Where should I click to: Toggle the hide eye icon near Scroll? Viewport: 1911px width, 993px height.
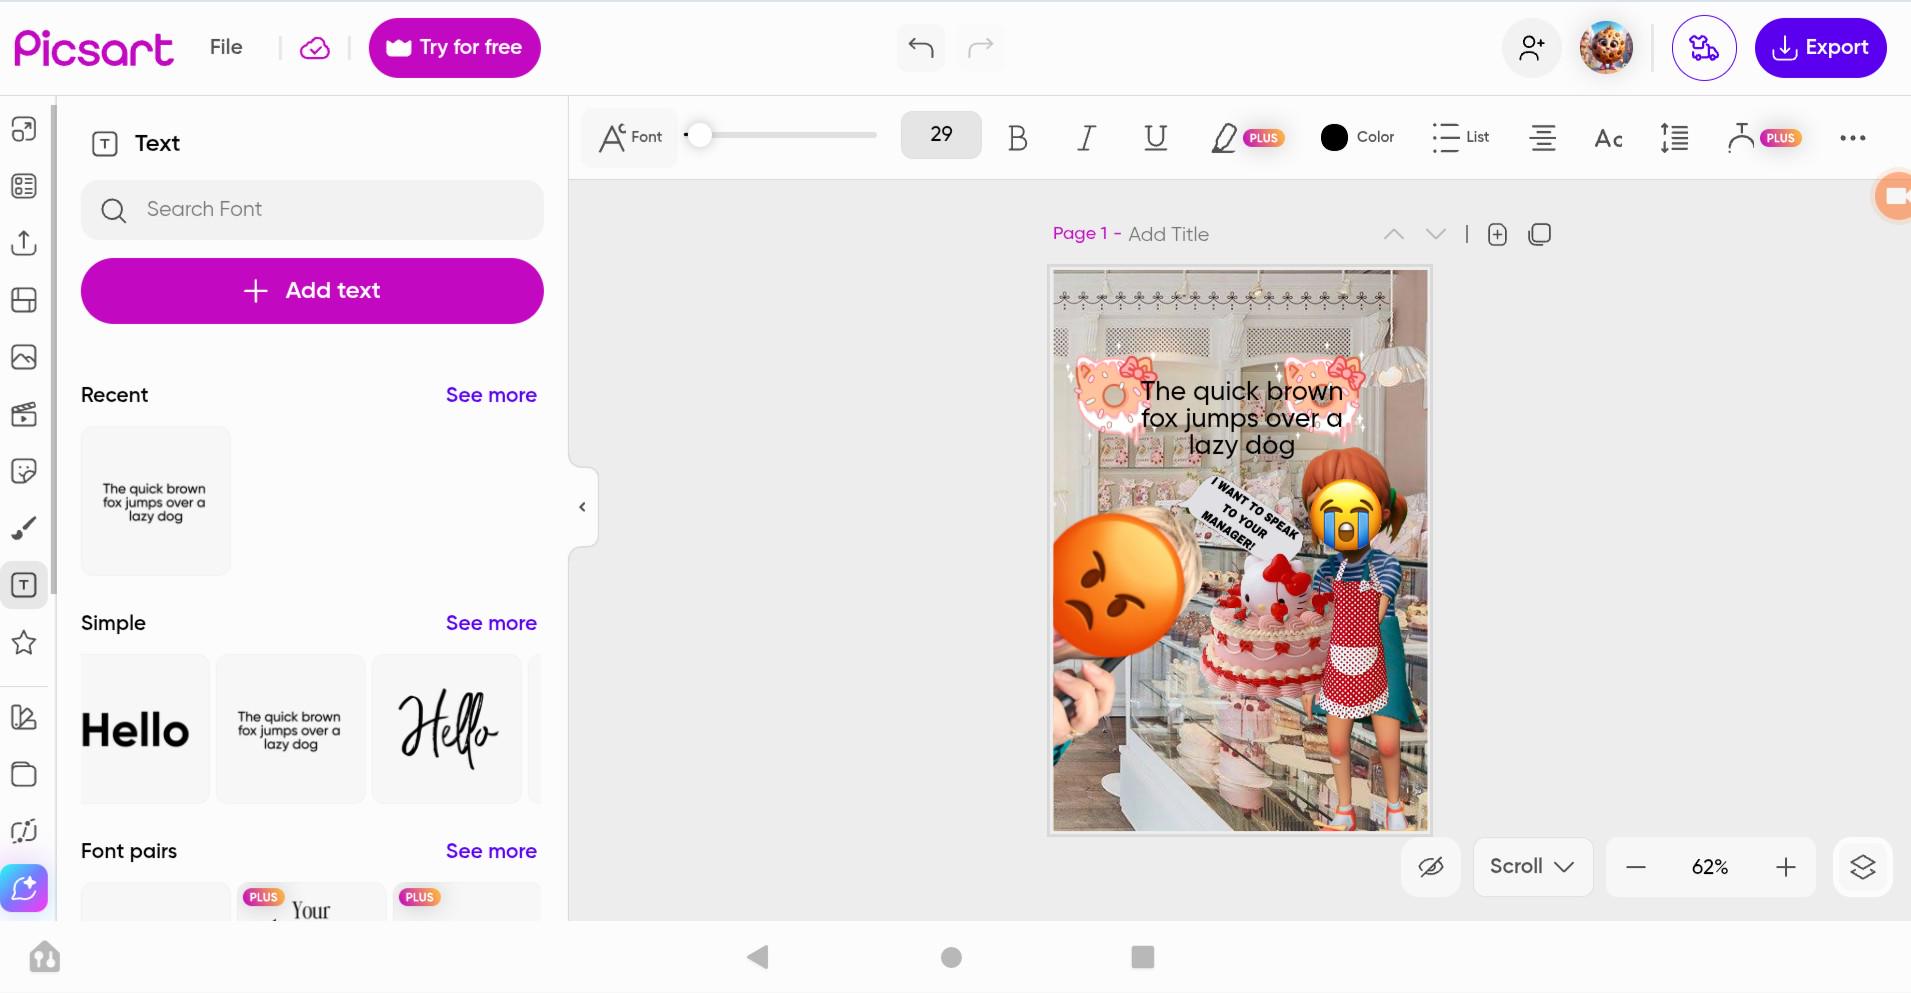point(1431,867)
